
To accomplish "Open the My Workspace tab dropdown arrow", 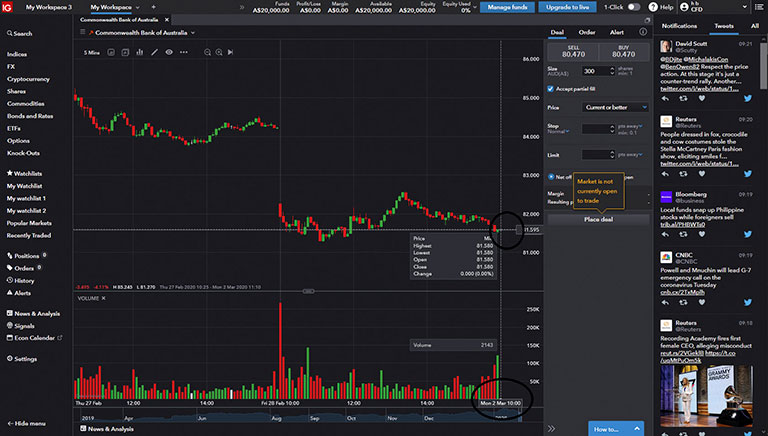I will [138, 7].
